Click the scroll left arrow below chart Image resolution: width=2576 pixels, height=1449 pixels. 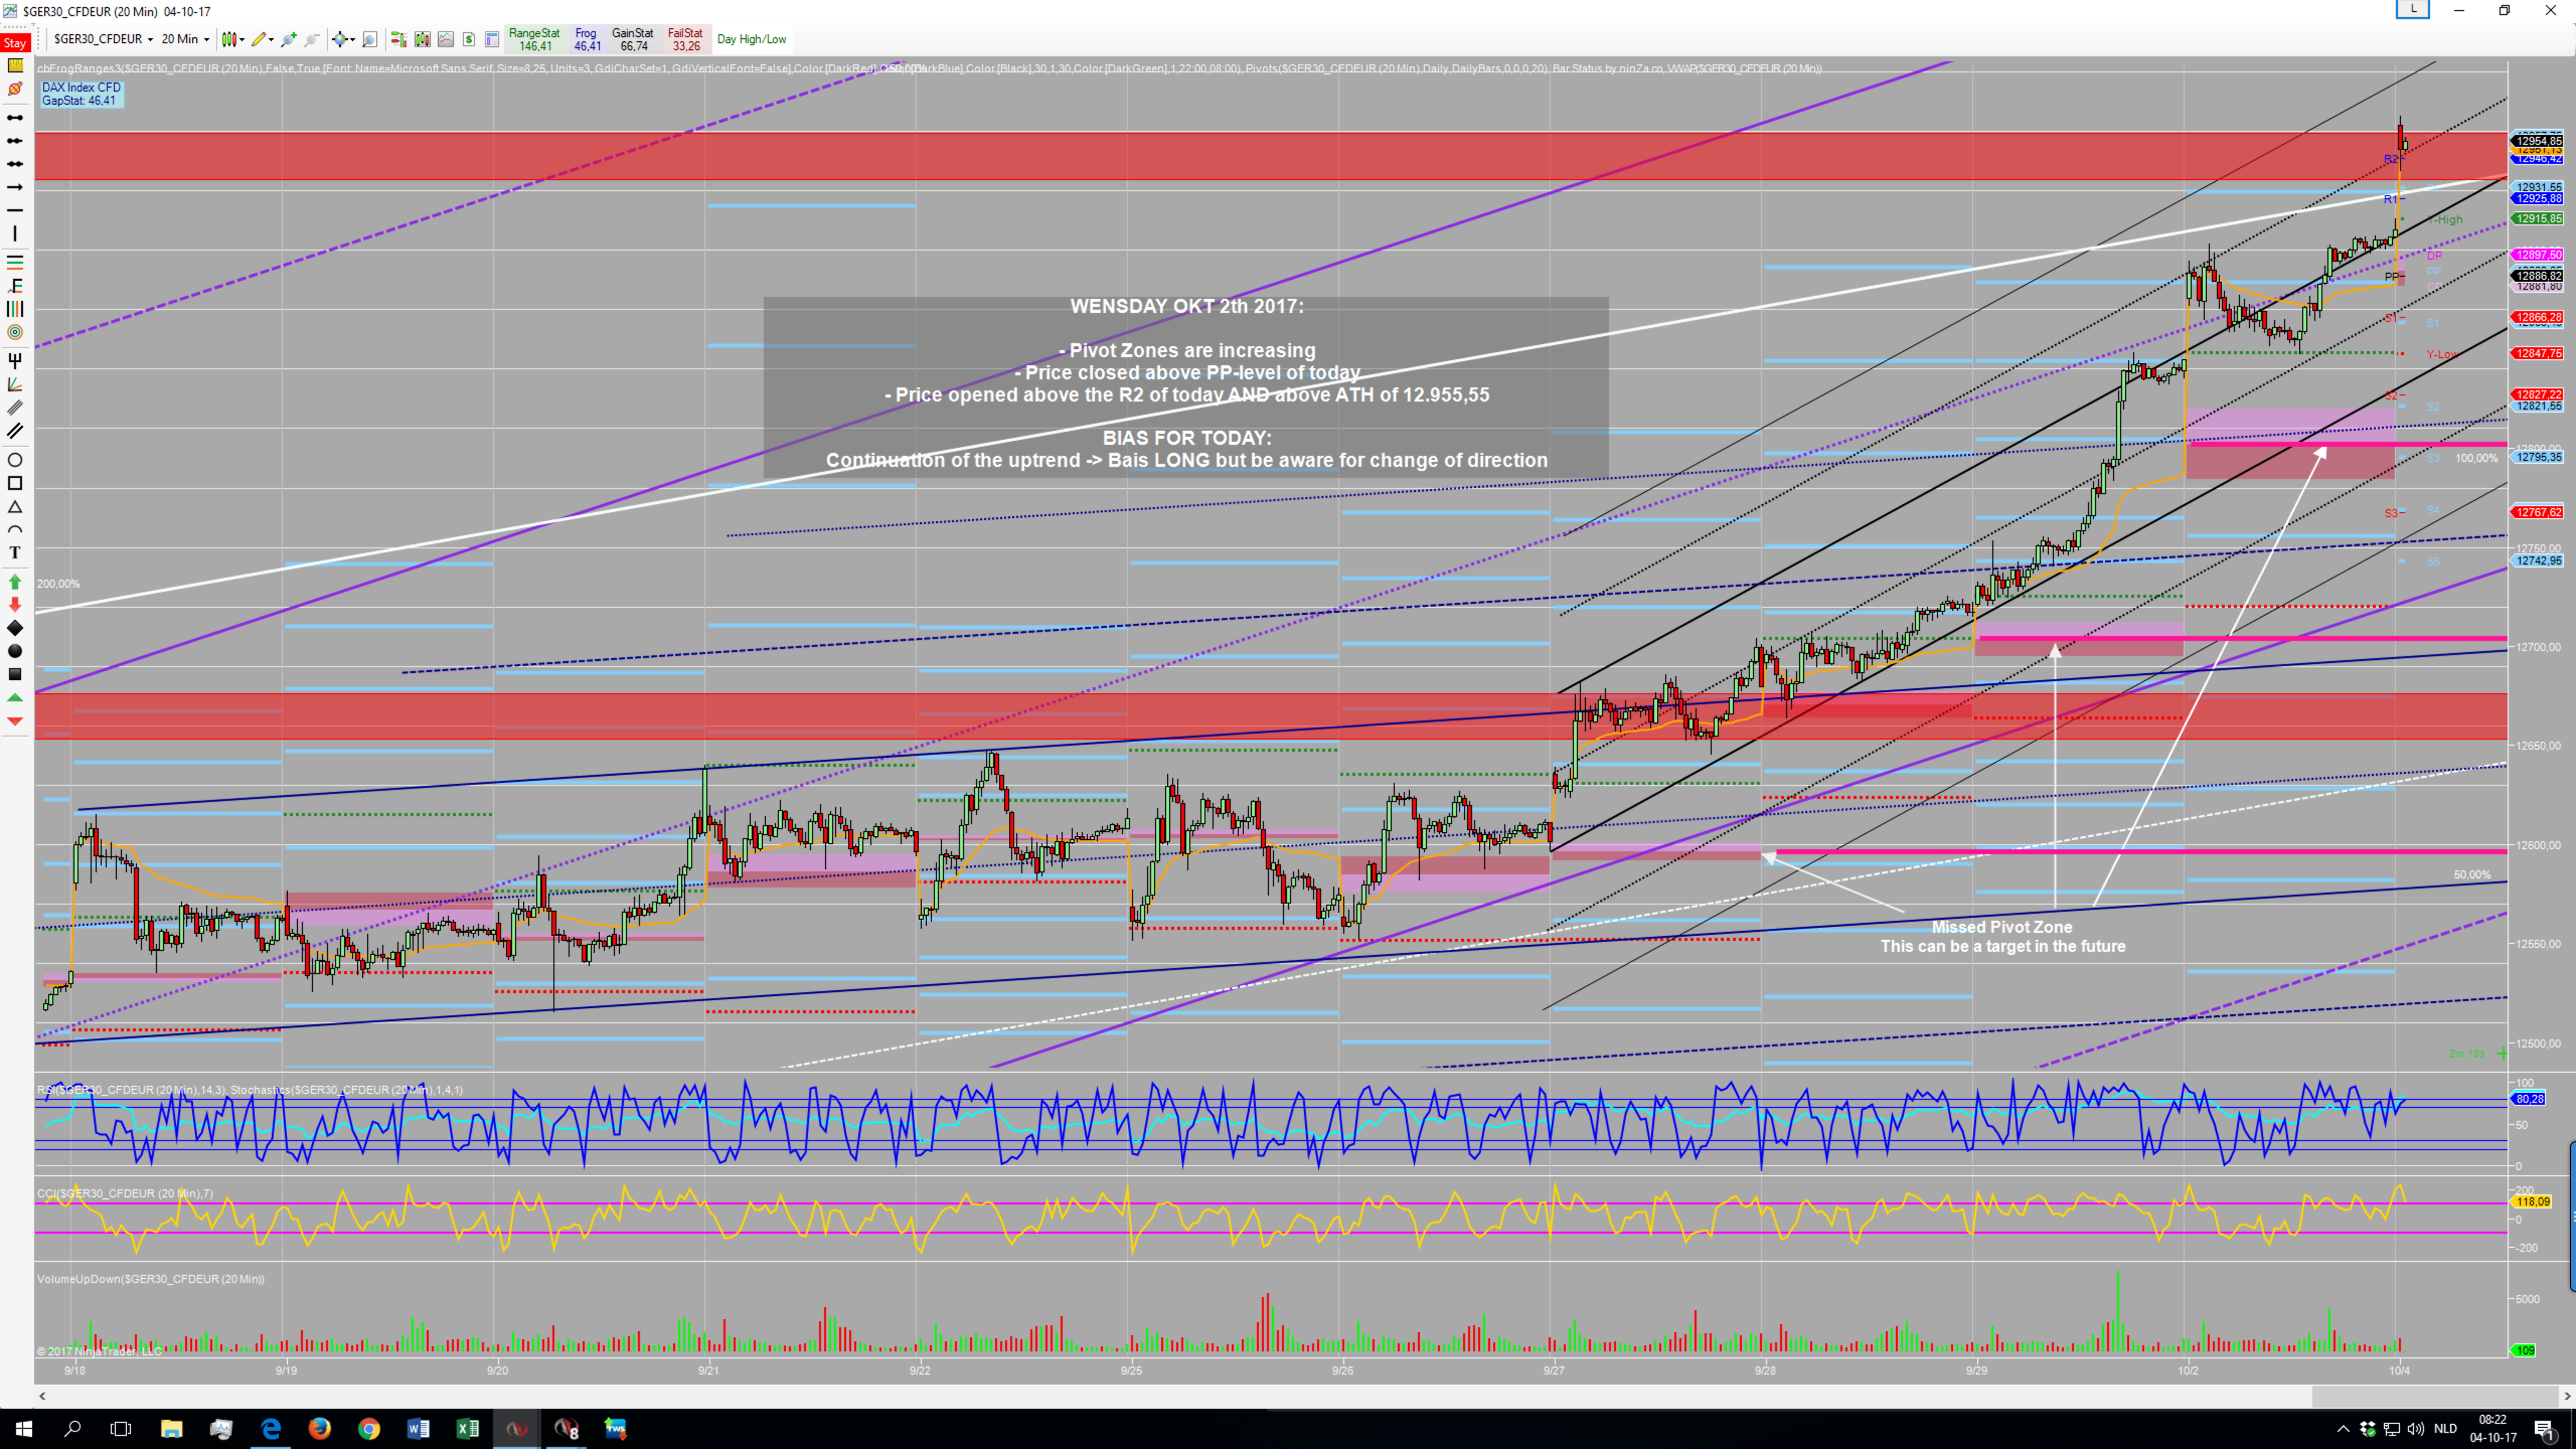tap(42, 1396)
